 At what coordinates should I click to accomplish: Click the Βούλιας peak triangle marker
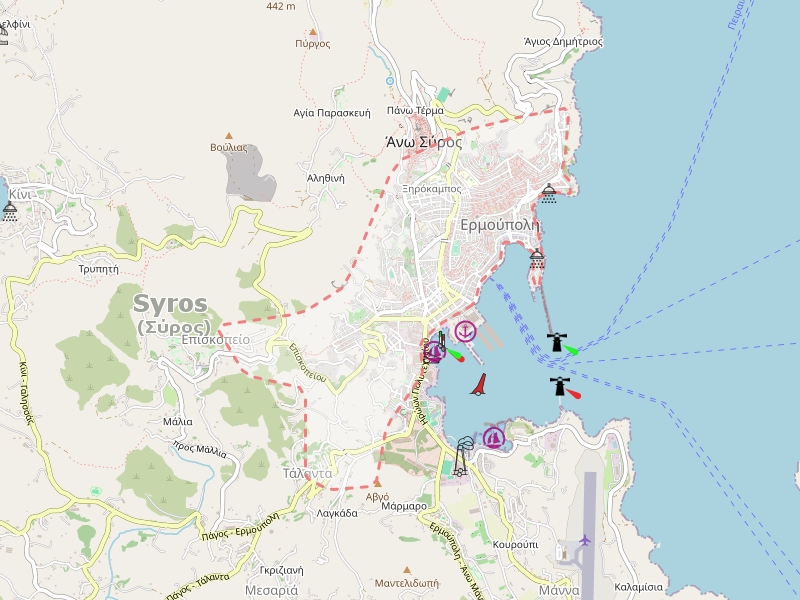[x=229, y=135]
